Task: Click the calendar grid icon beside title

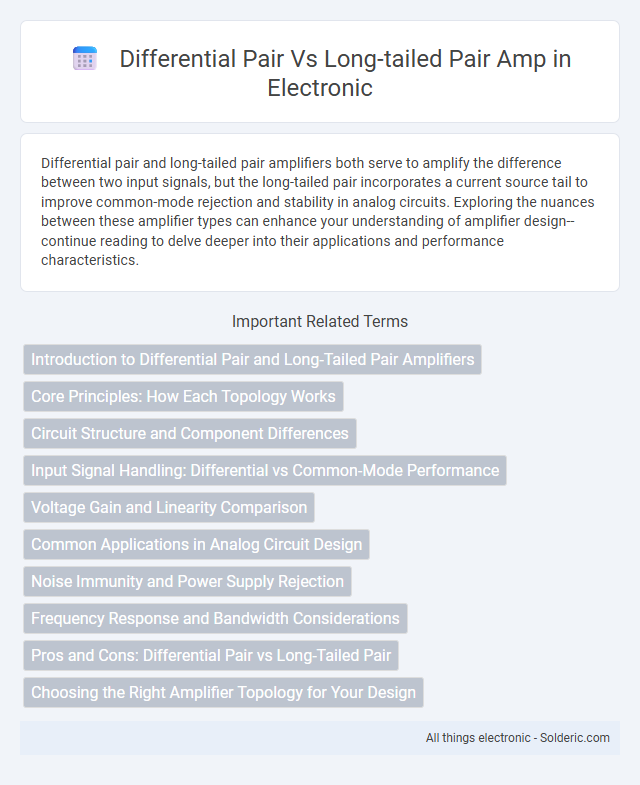Action: [85, 59]
